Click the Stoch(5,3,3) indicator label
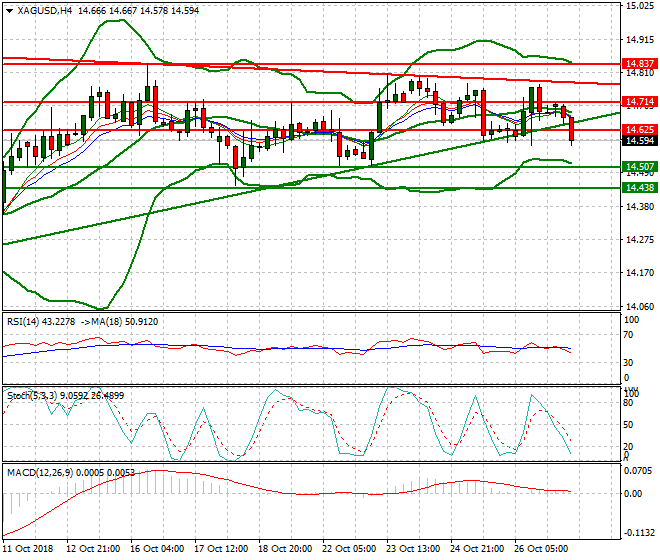Image resolution: width=660 pixels, height=560 pixels. 30,395
